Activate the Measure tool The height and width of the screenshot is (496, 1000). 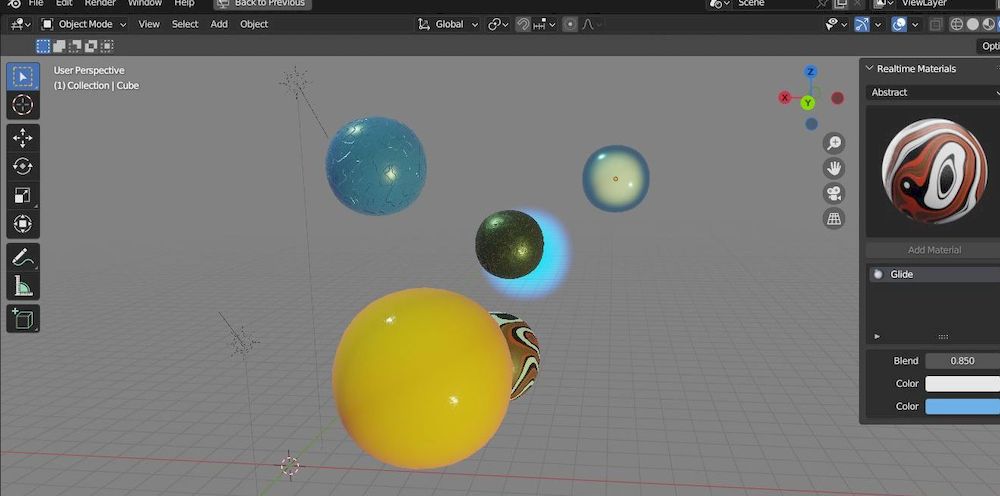tap(23, 287)
